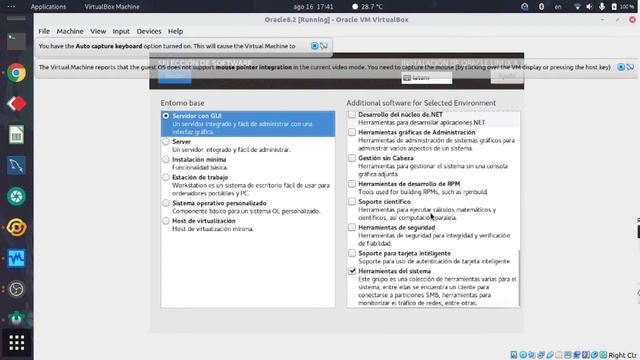Enable the Gestión sin Cabeza add-on
Viewport: 640px width, 360px height.
click(x=352, y=158)
